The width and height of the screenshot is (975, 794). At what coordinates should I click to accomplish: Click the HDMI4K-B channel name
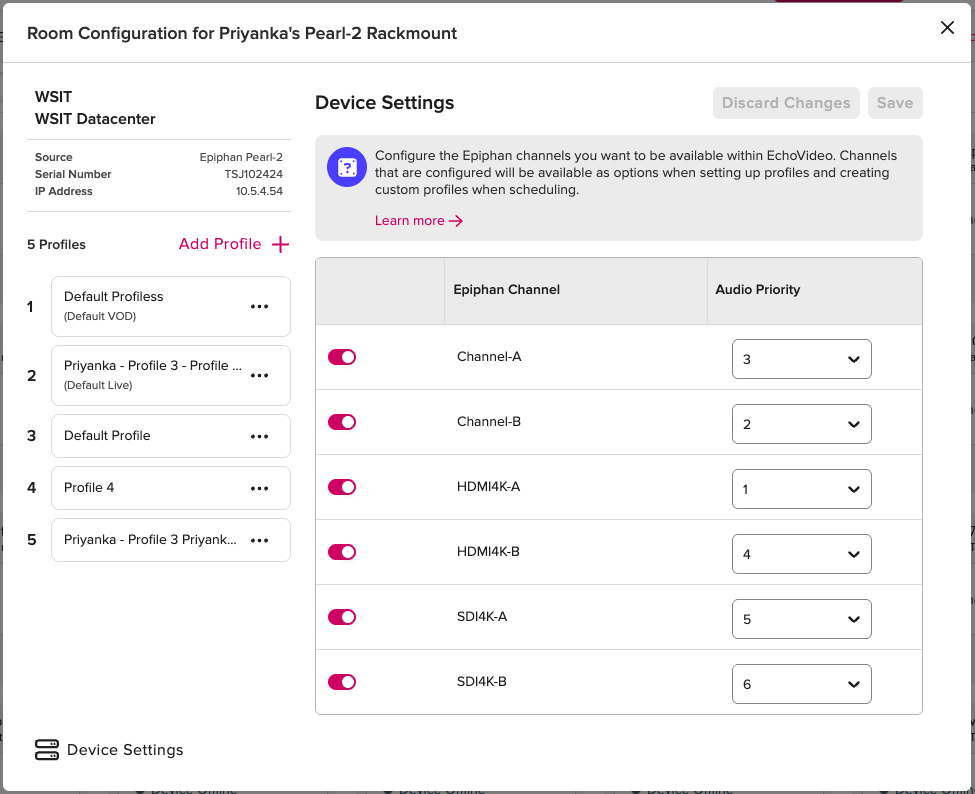[488, 552]
